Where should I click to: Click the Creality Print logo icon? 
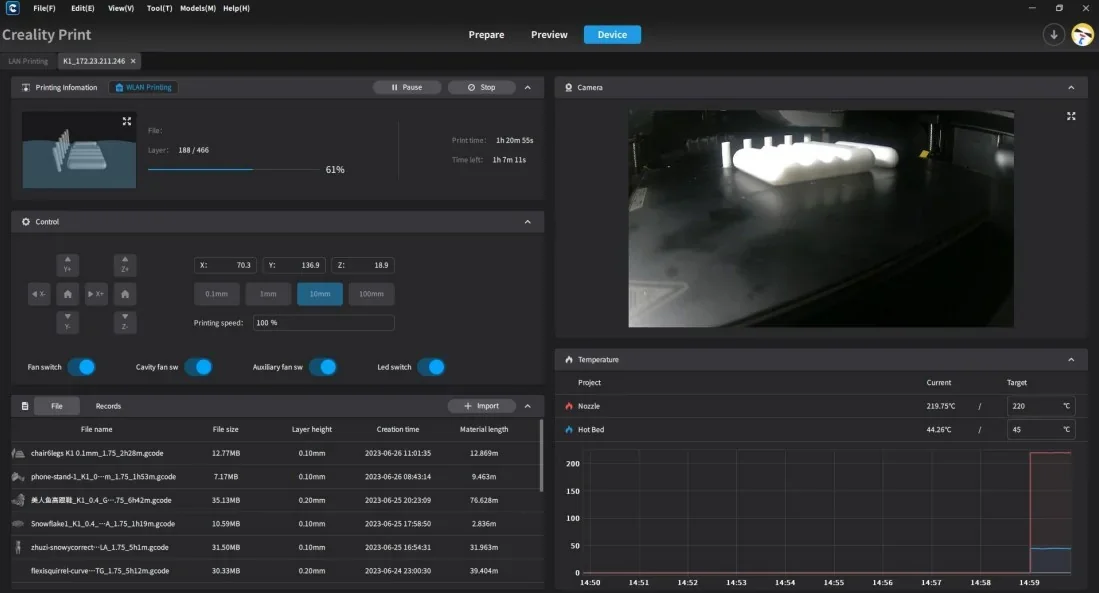[13, 8]
